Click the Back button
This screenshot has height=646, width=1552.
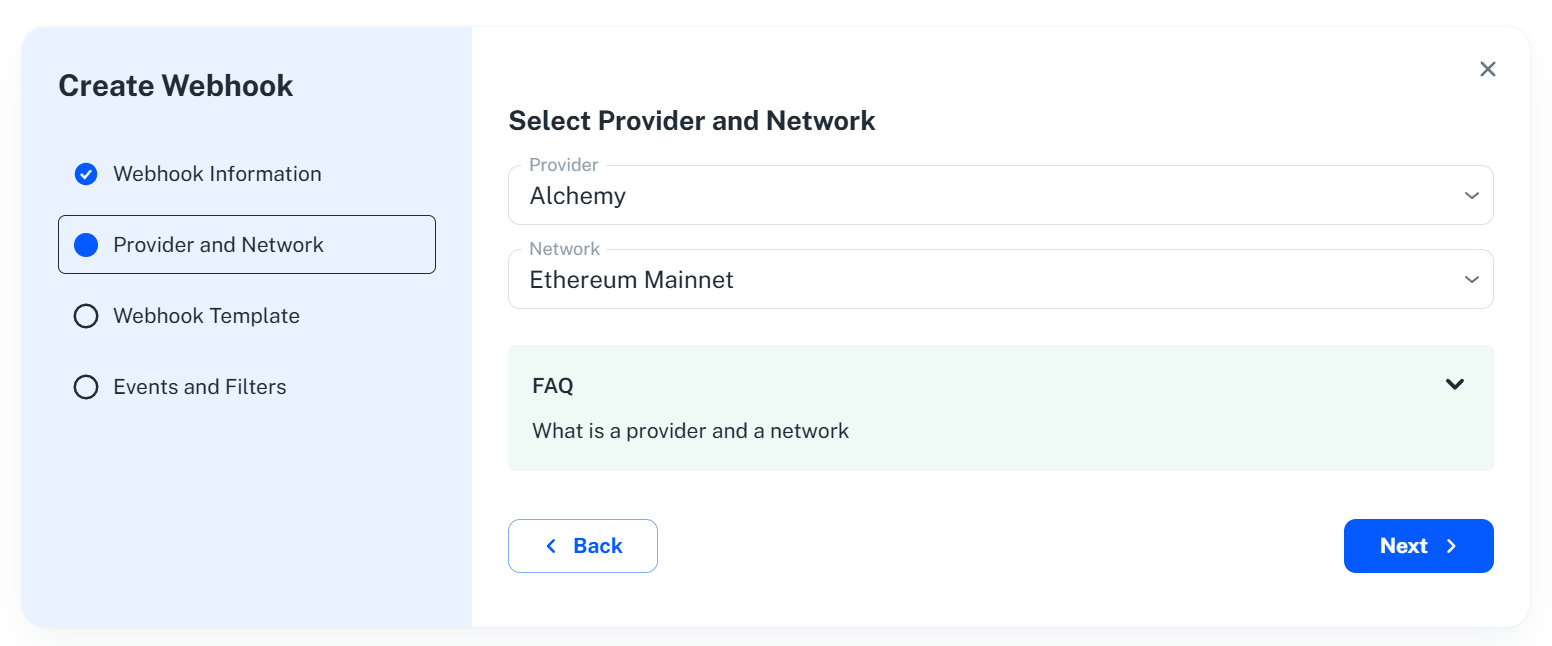tap(583, 545)
